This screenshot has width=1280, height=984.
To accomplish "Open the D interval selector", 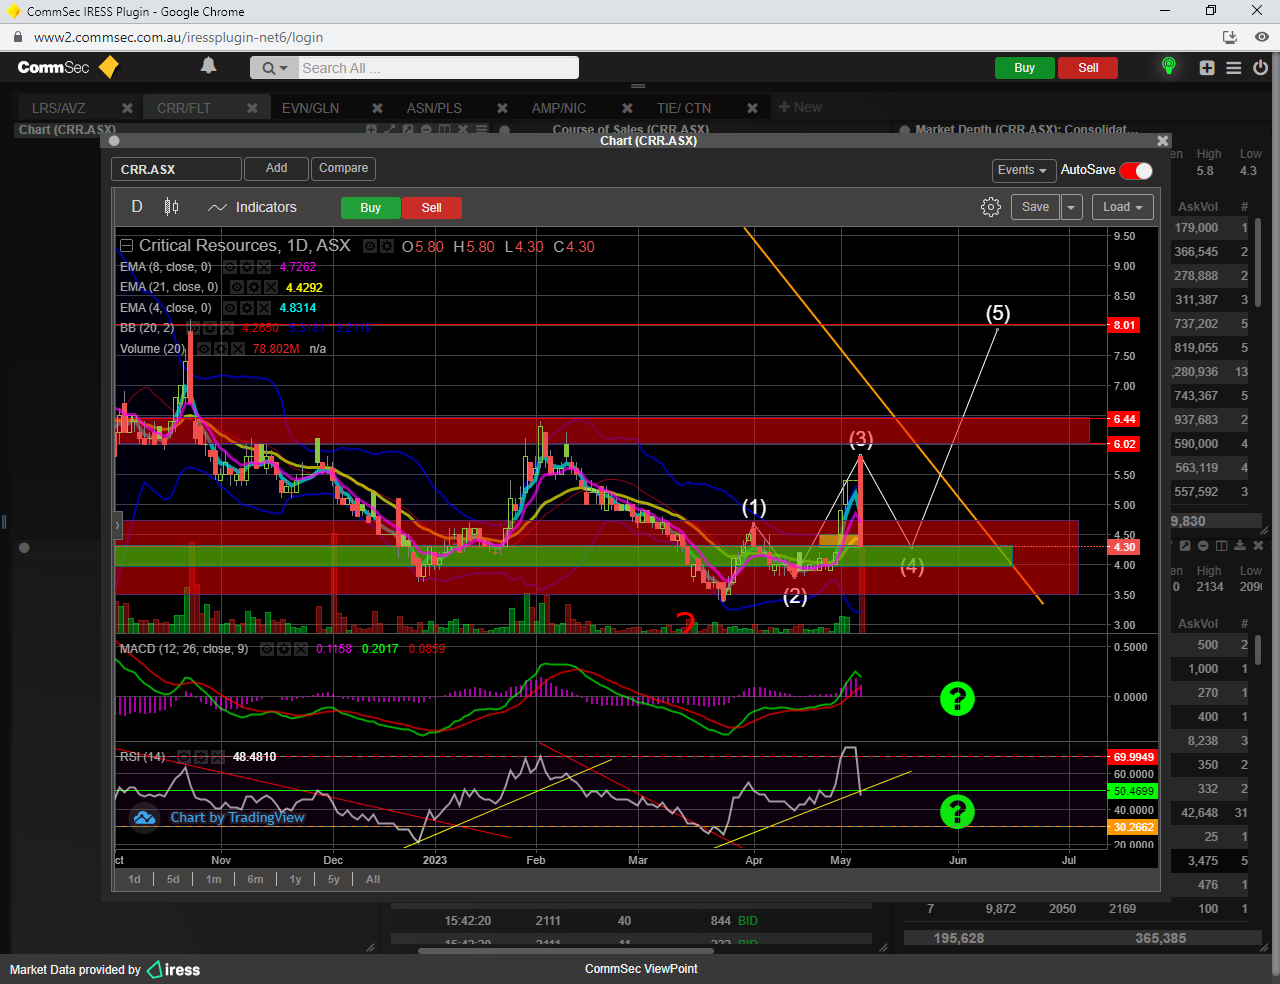I will 137,207.
